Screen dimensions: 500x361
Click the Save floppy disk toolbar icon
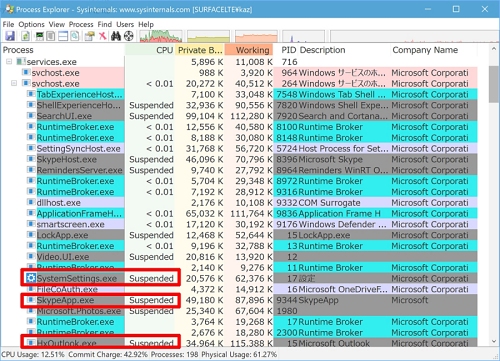(x=10, y=36)
